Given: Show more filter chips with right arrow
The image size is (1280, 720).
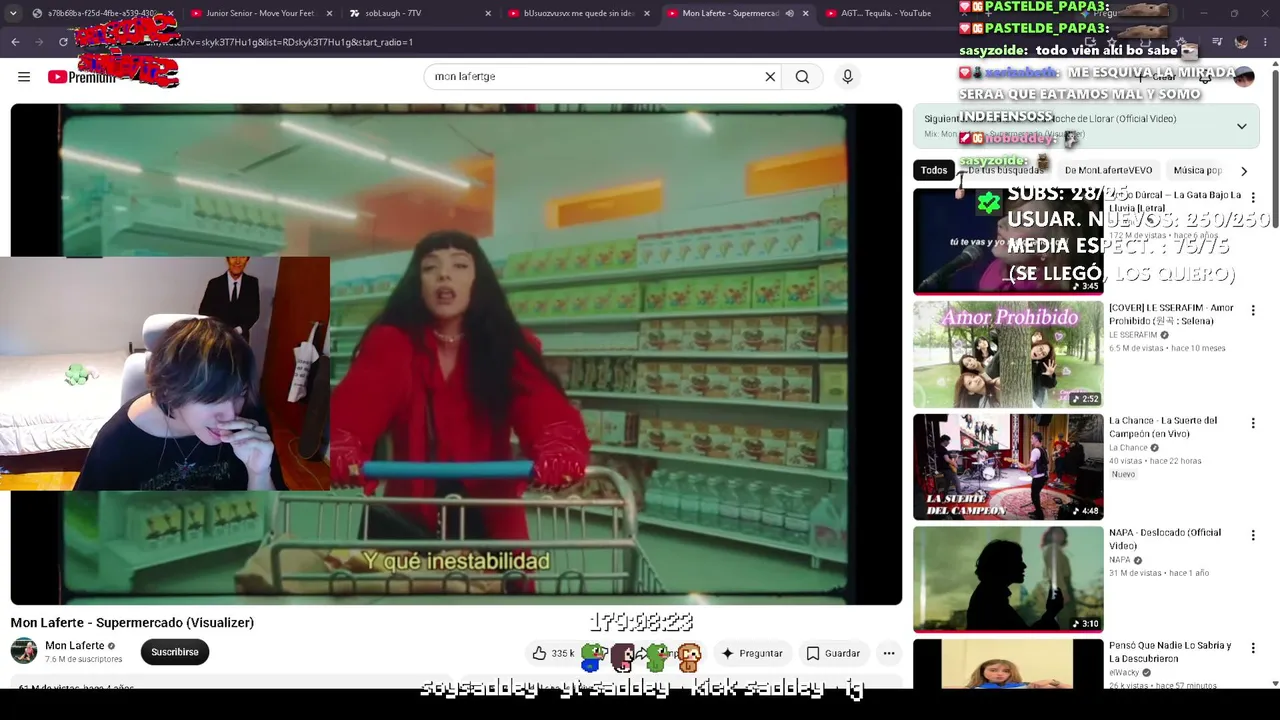Looking at the screenshot, I should [x=1244, y=171].
